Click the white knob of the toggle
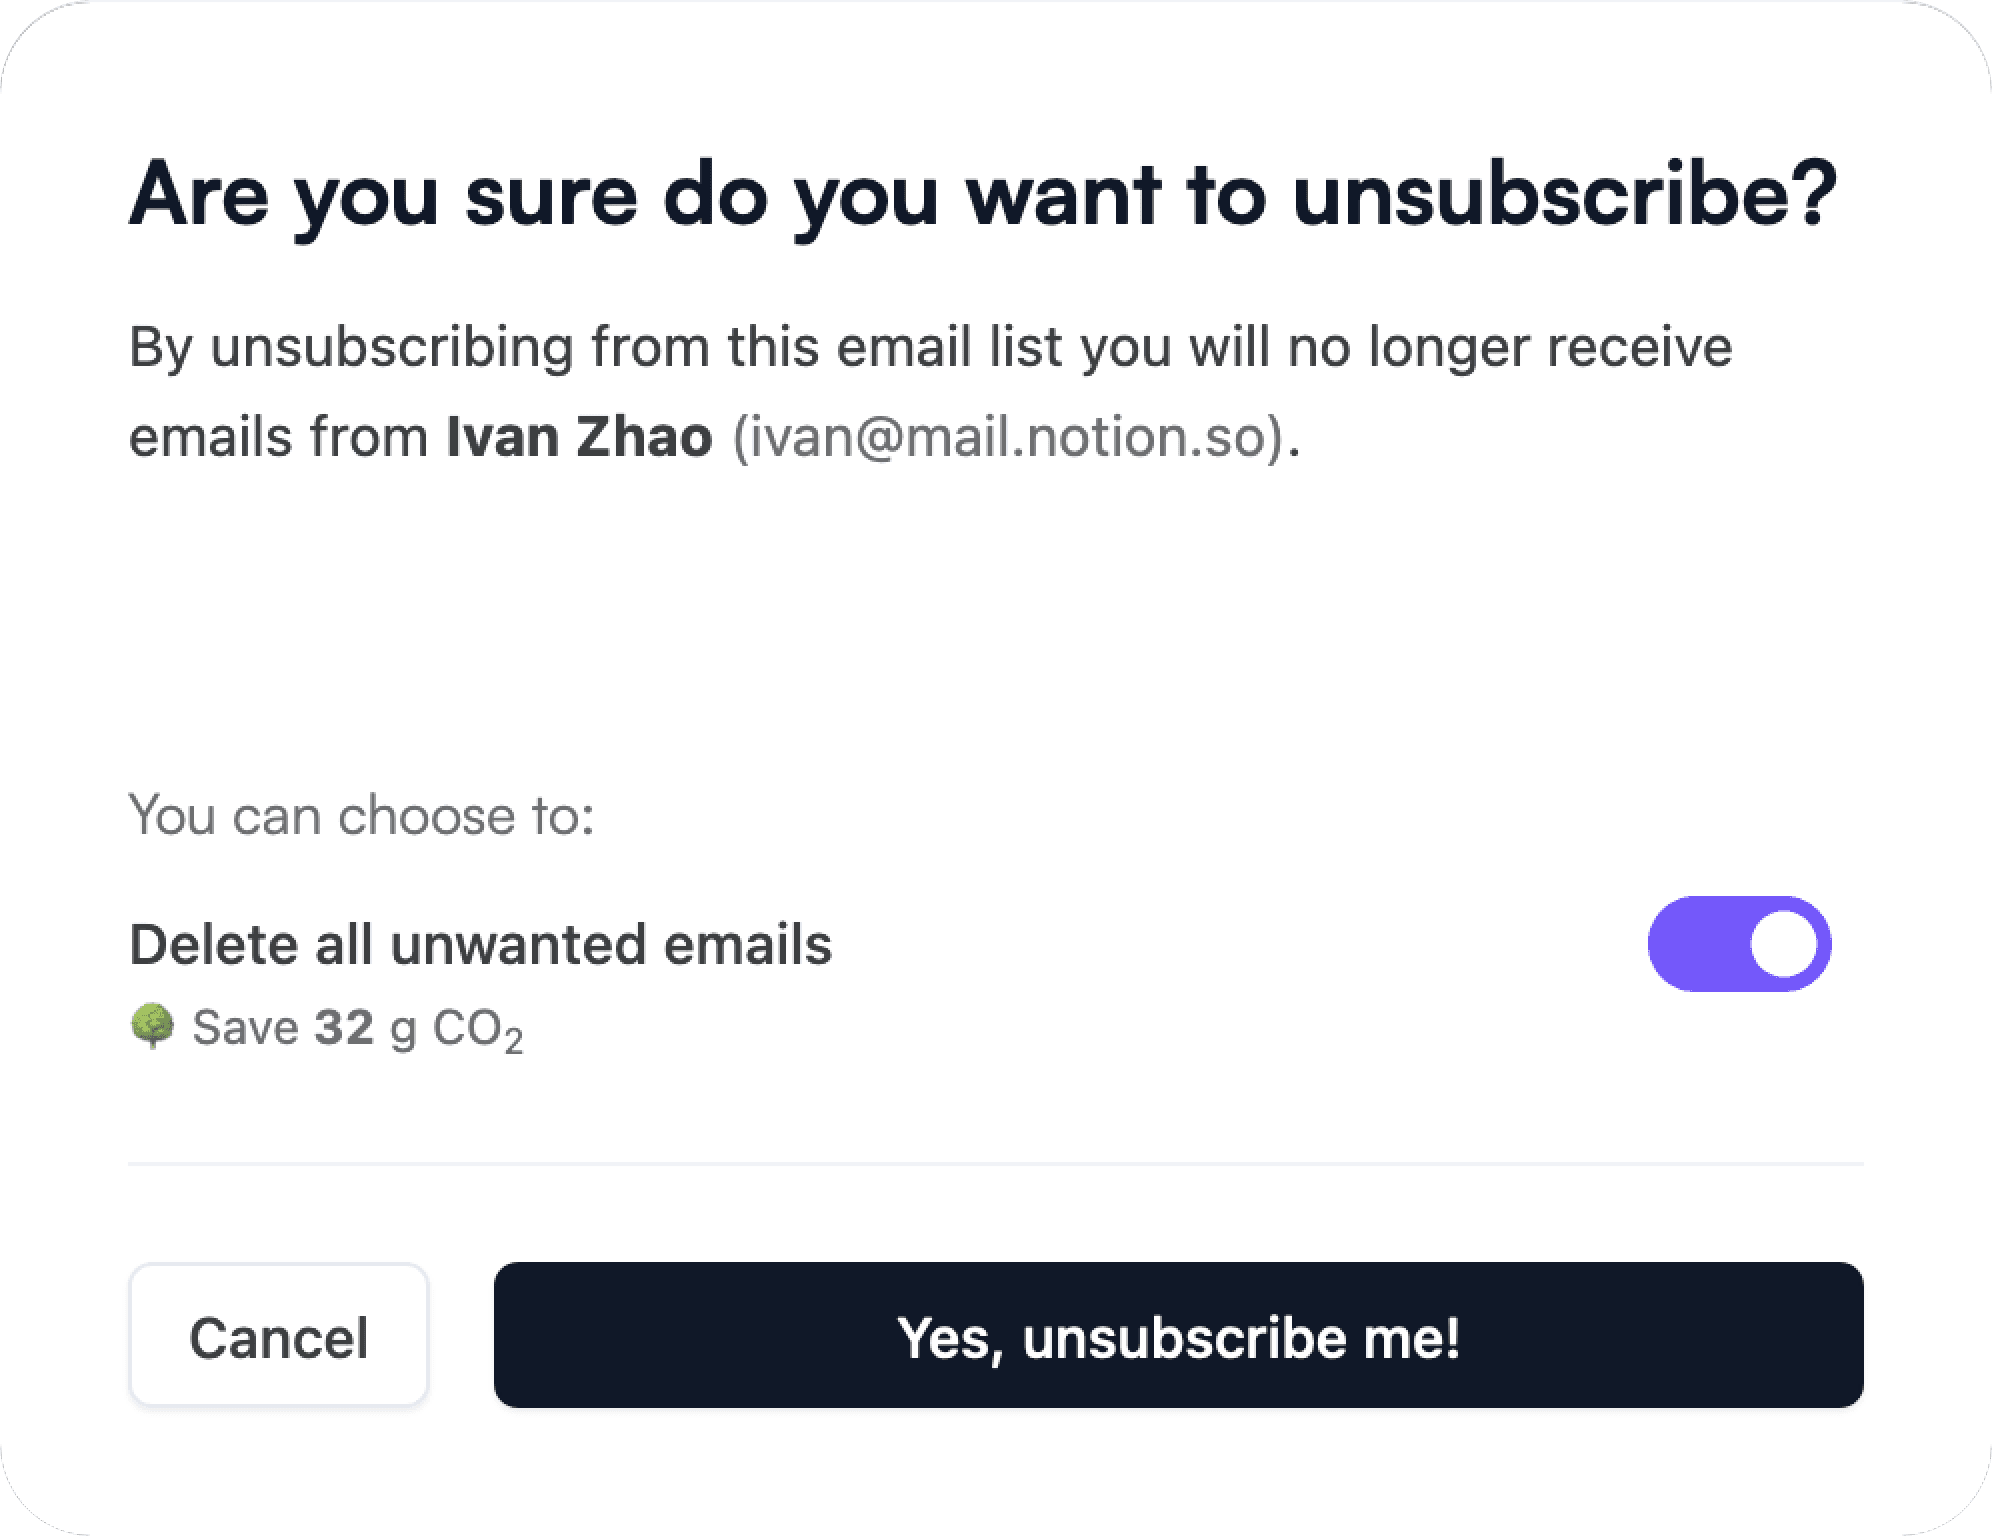The height and width of the screenshot is (1536, 1992). click(1784, 944)
